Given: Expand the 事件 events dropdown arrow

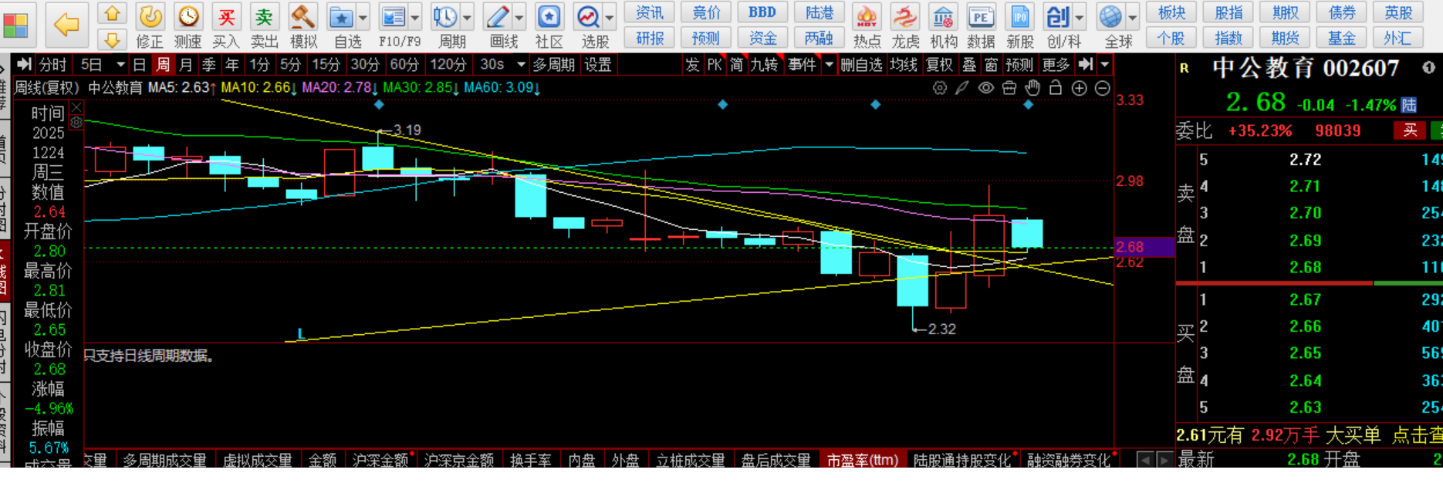Looking at the screenshot, I should (829, 65).
